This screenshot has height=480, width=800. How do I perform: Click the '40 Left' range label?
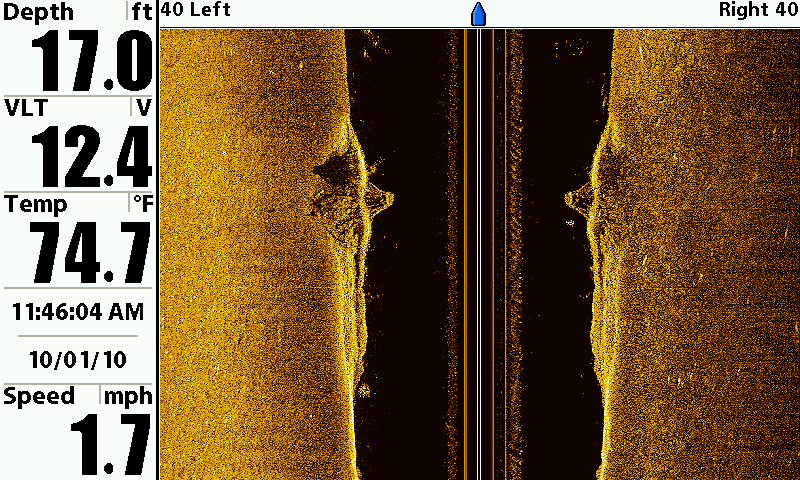point(196,10)
